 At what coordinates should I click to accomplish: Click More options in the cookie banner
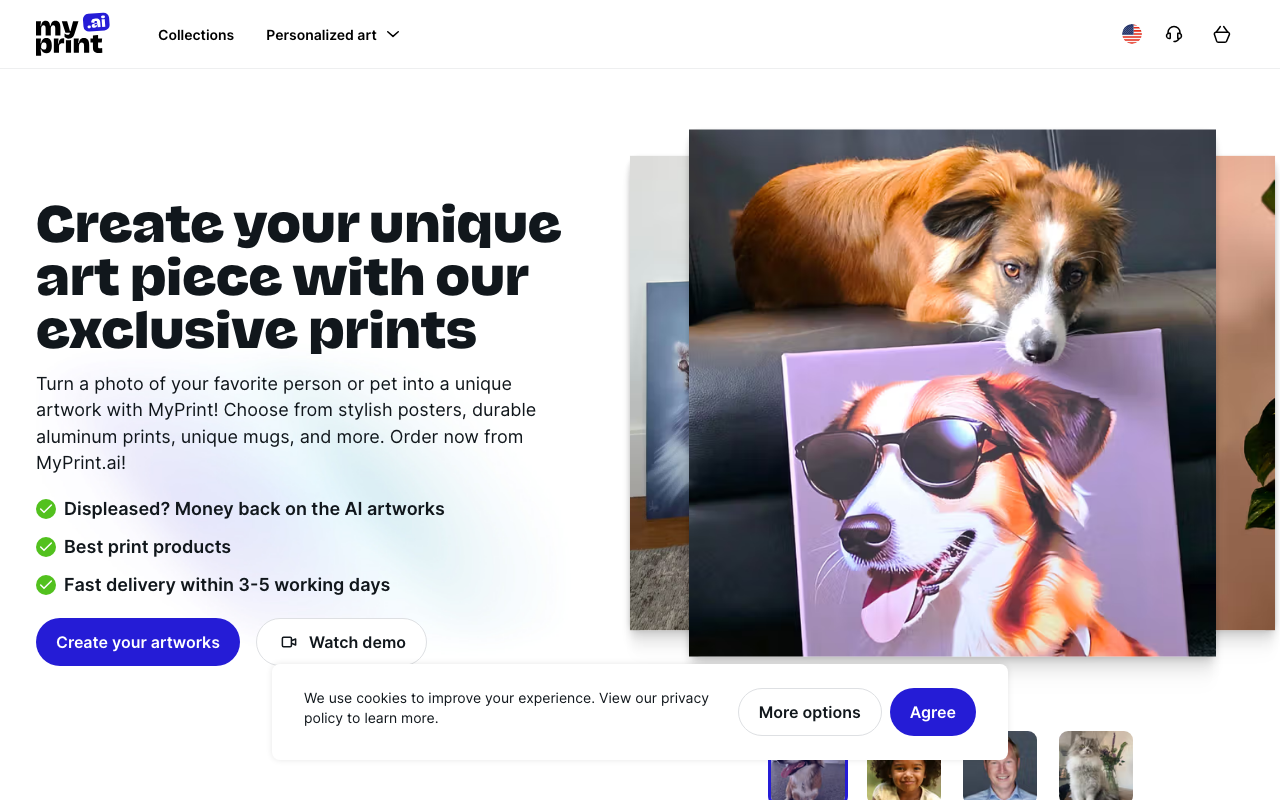coord(810,712)
